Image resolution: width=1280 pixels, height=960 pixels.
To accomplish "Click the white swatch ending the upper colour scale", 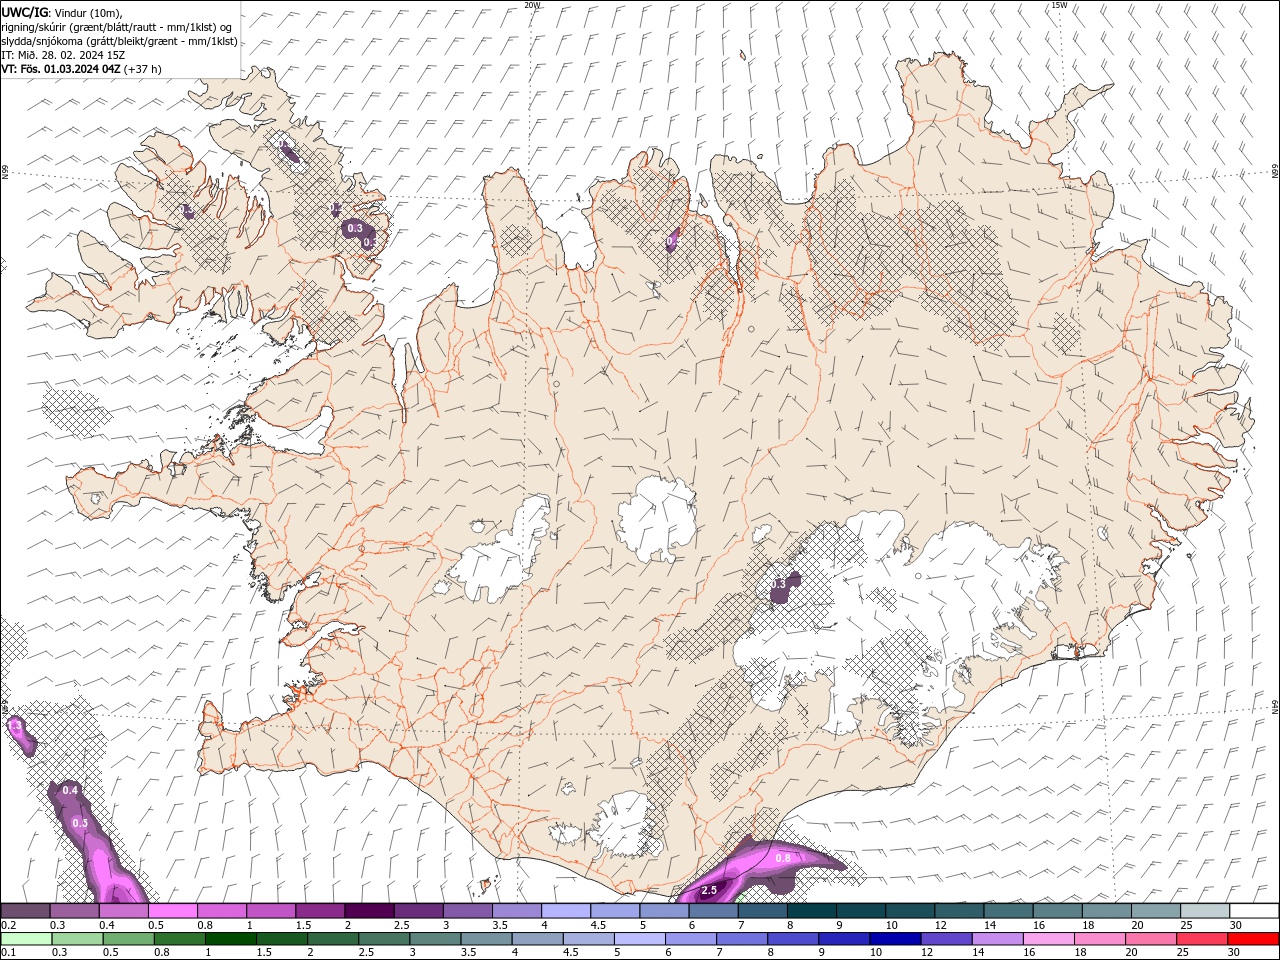I will point(1255,911).
